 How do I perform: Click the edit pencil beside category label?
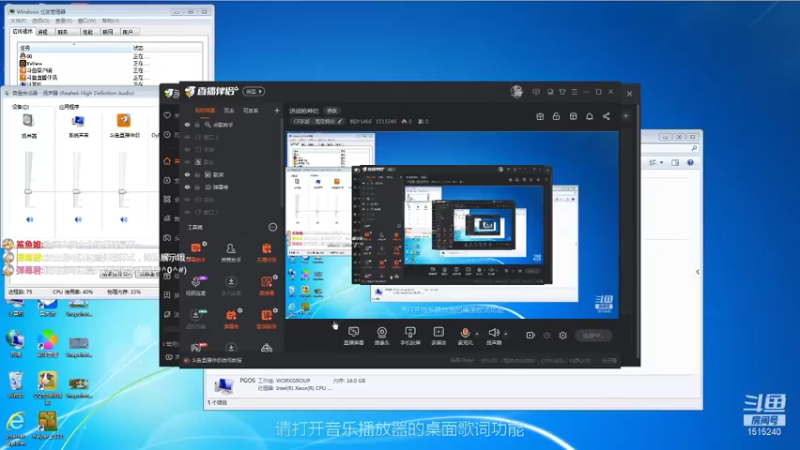(340, 121)
